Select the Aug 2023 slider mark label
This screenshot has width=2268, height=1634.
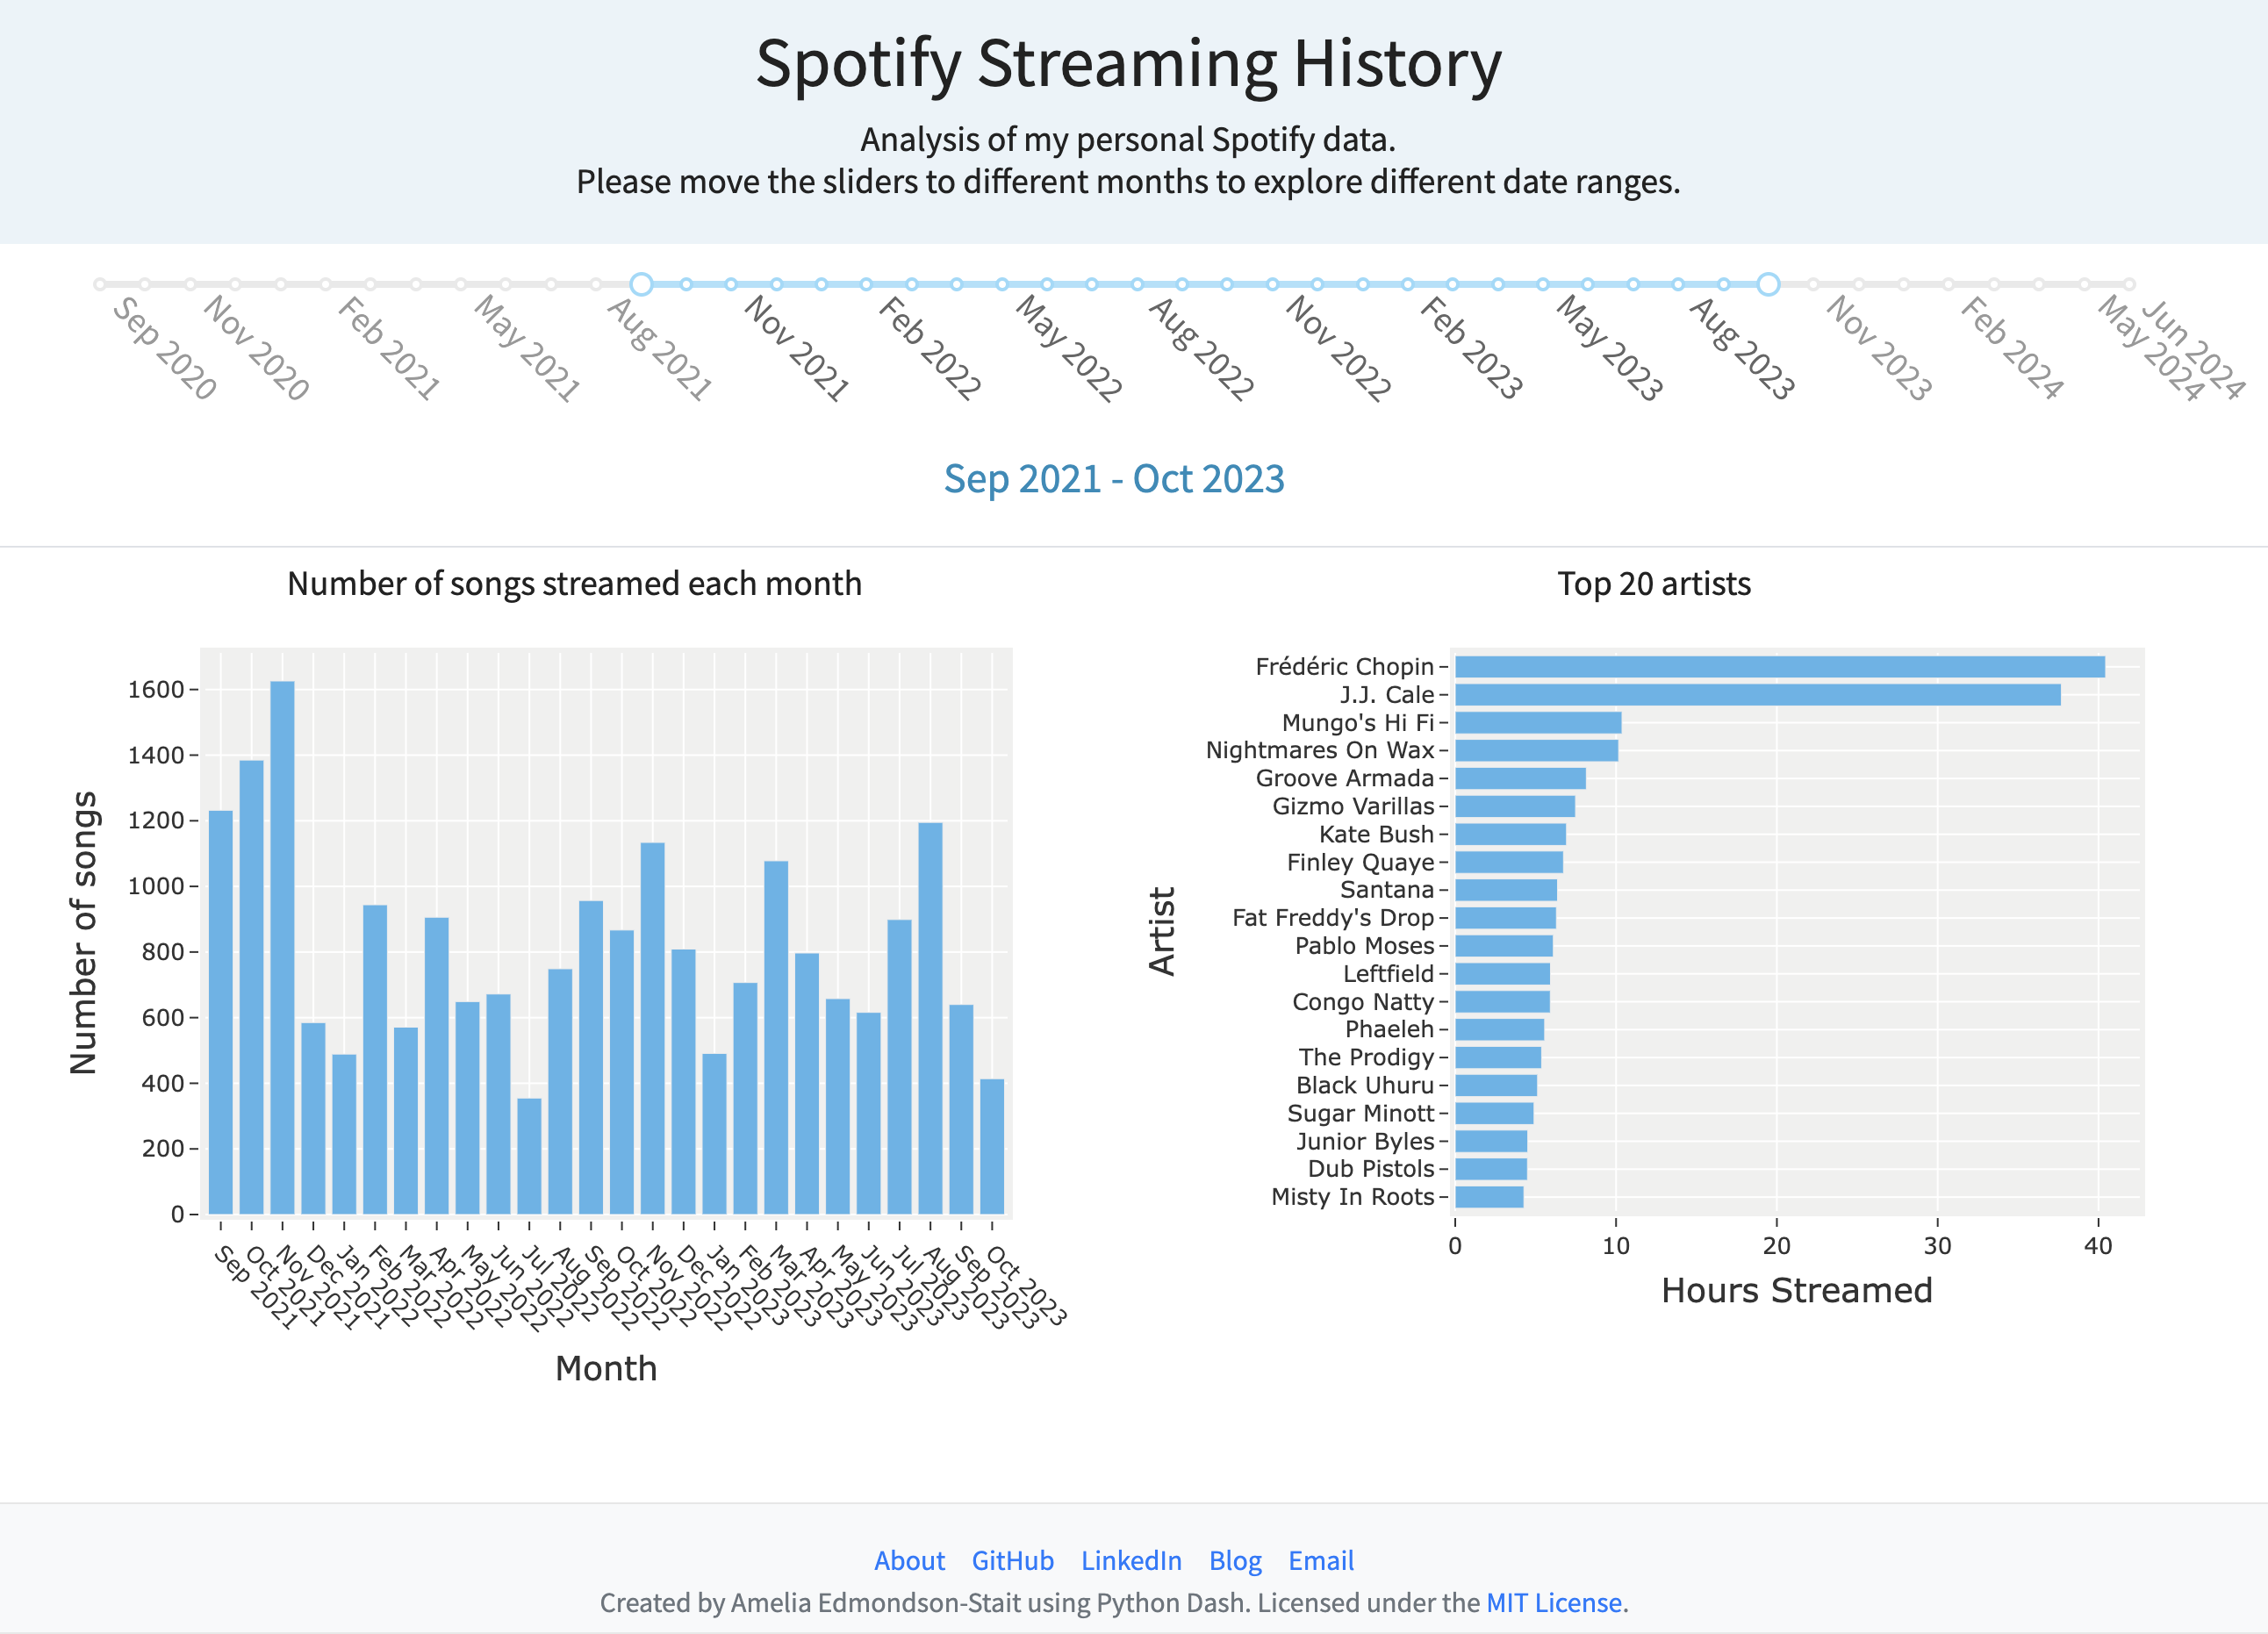point(1742,348)
